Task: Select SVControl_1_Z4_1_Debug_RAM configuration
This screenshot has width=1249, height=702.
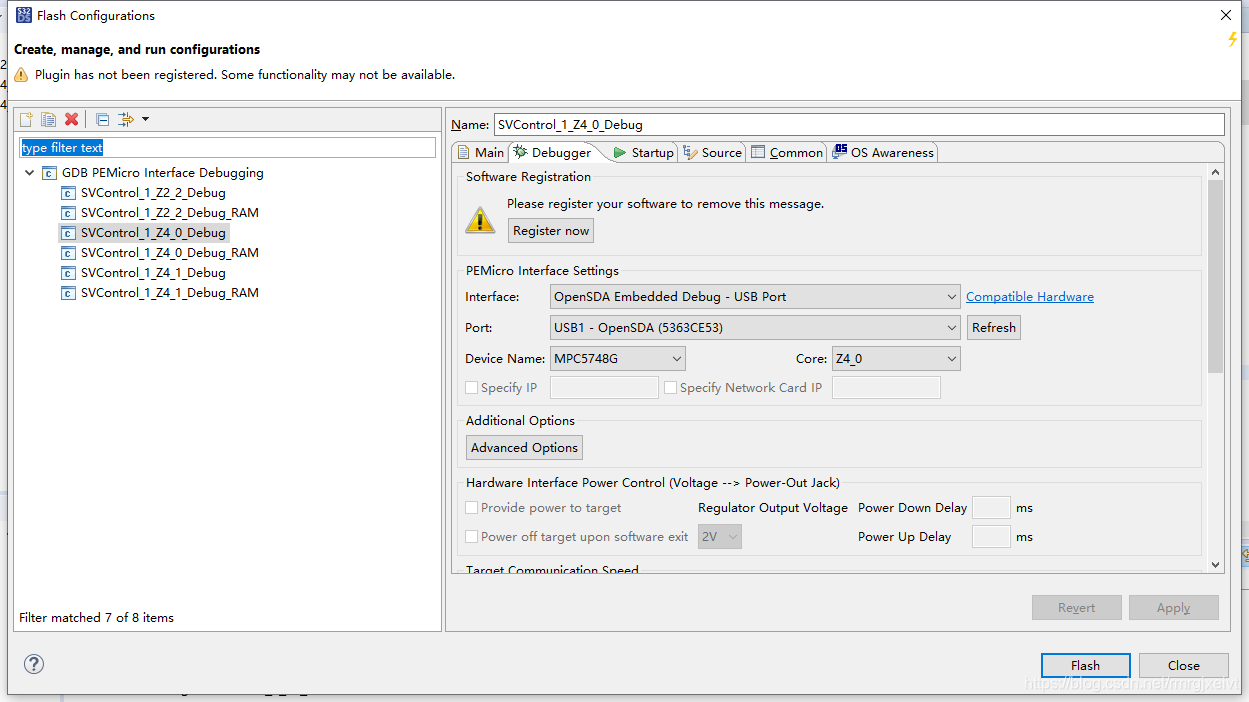Action: (x=170, y=292)
